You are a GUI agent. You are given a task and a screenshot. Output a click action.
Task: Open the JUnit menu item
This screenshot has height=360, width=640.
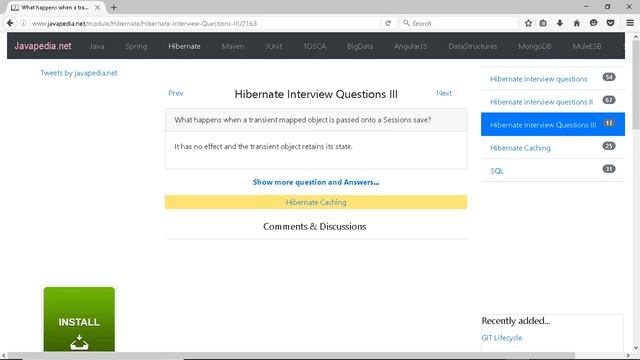(273, 46)
